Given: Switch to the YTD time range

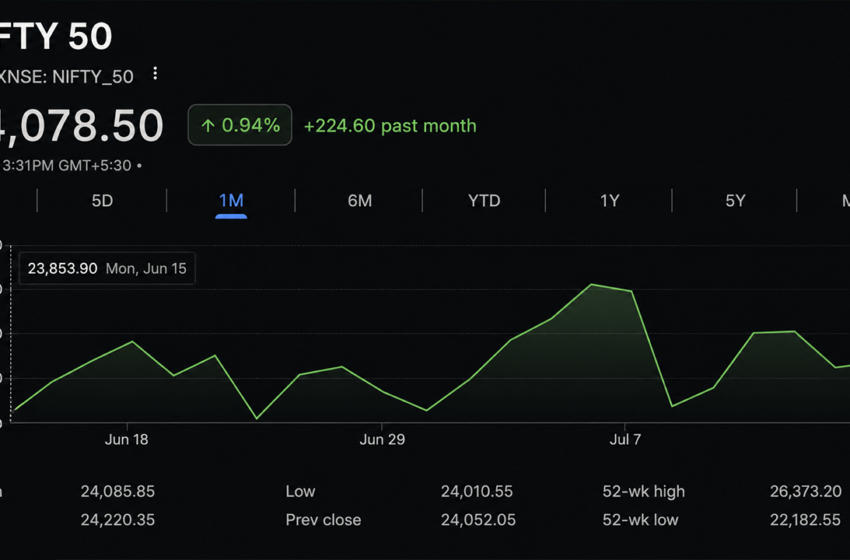Looking at the screenshot, I should click(x=484, y=201).
